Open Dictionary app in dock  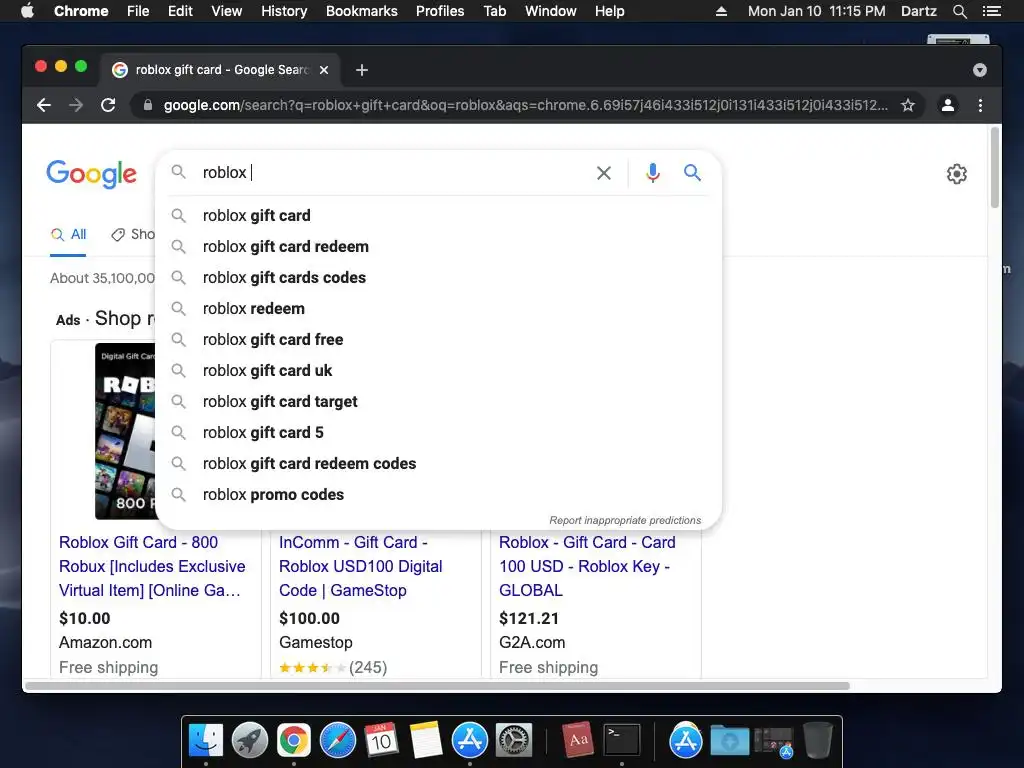(x=577, y=740)
